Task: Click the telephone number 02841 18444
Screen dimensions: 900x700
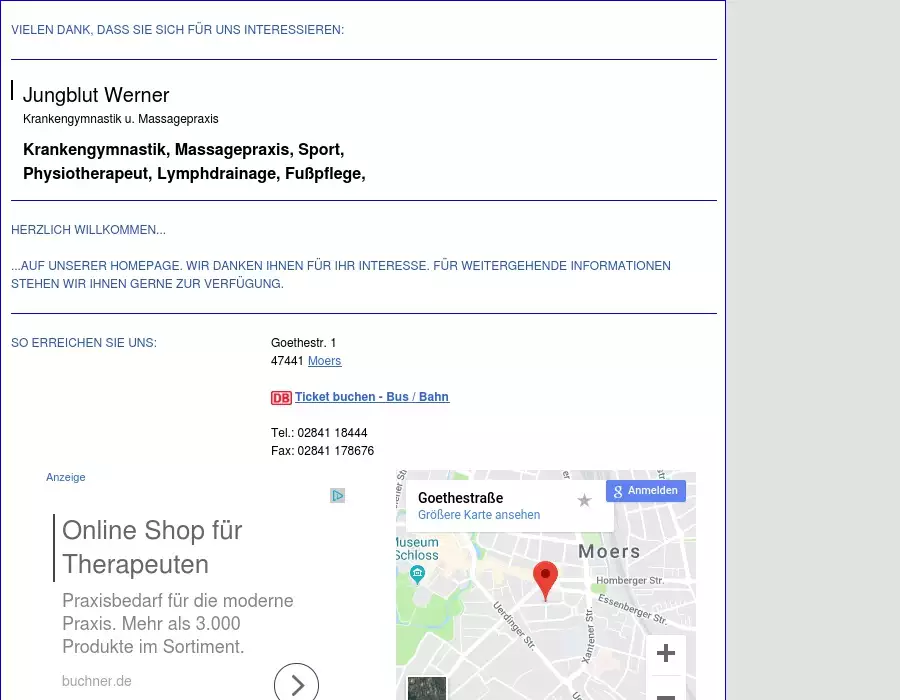Action: (x=332, y=433)
